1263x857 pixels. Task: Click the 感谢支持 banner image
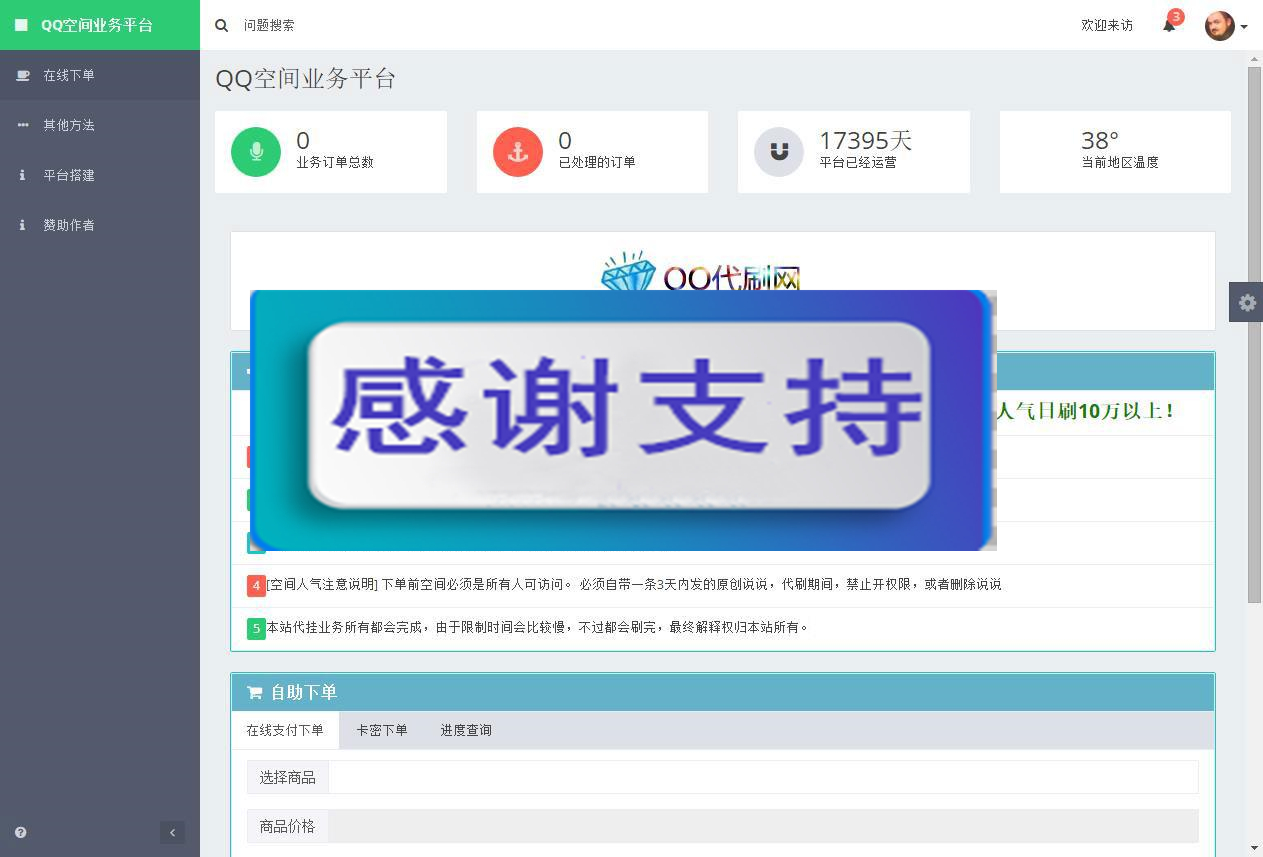623,420
